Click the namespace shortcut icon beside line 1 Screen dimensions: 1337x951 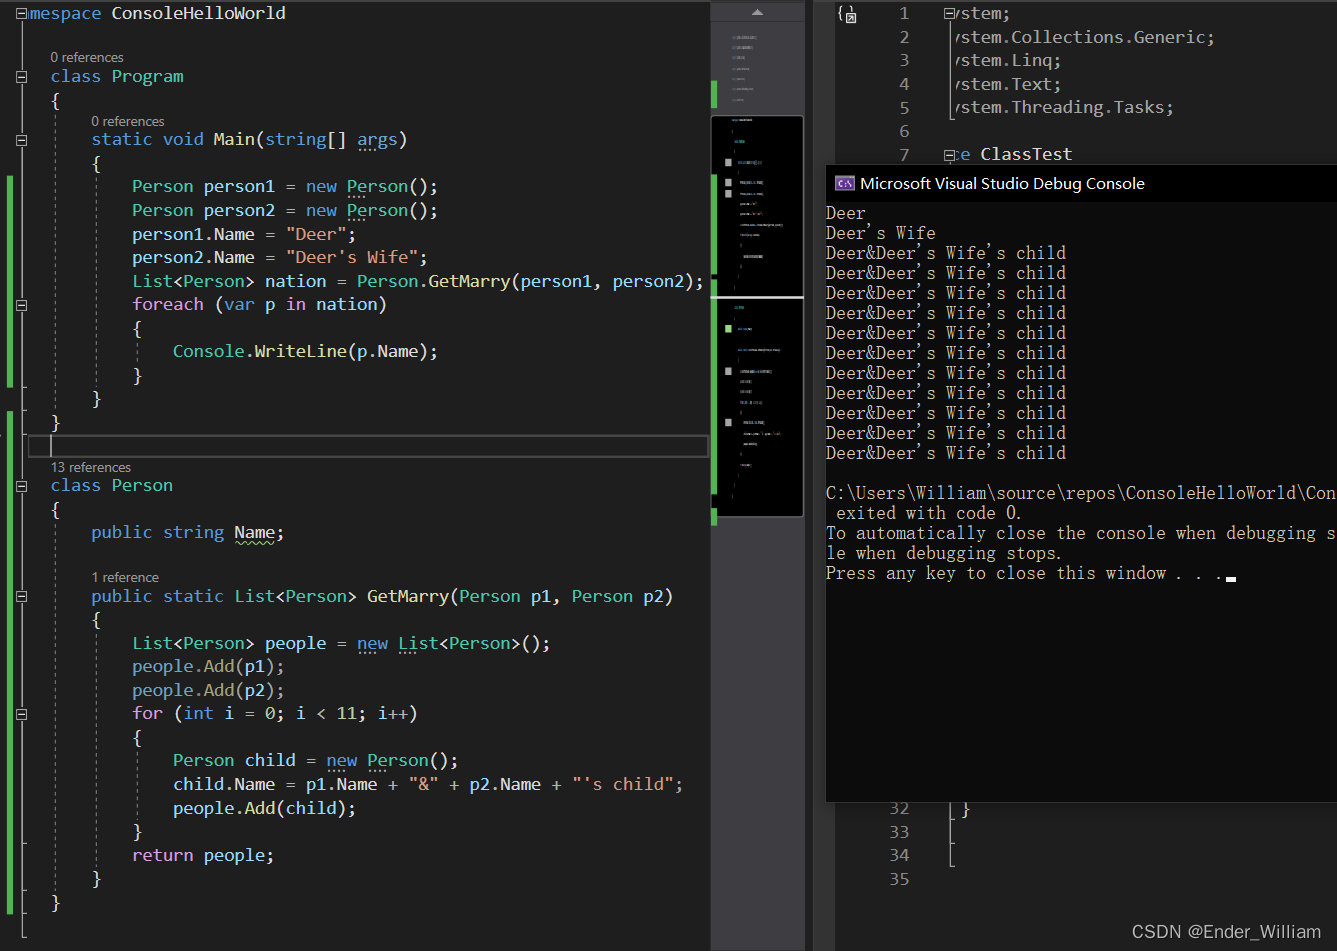[x=847, y=14]
